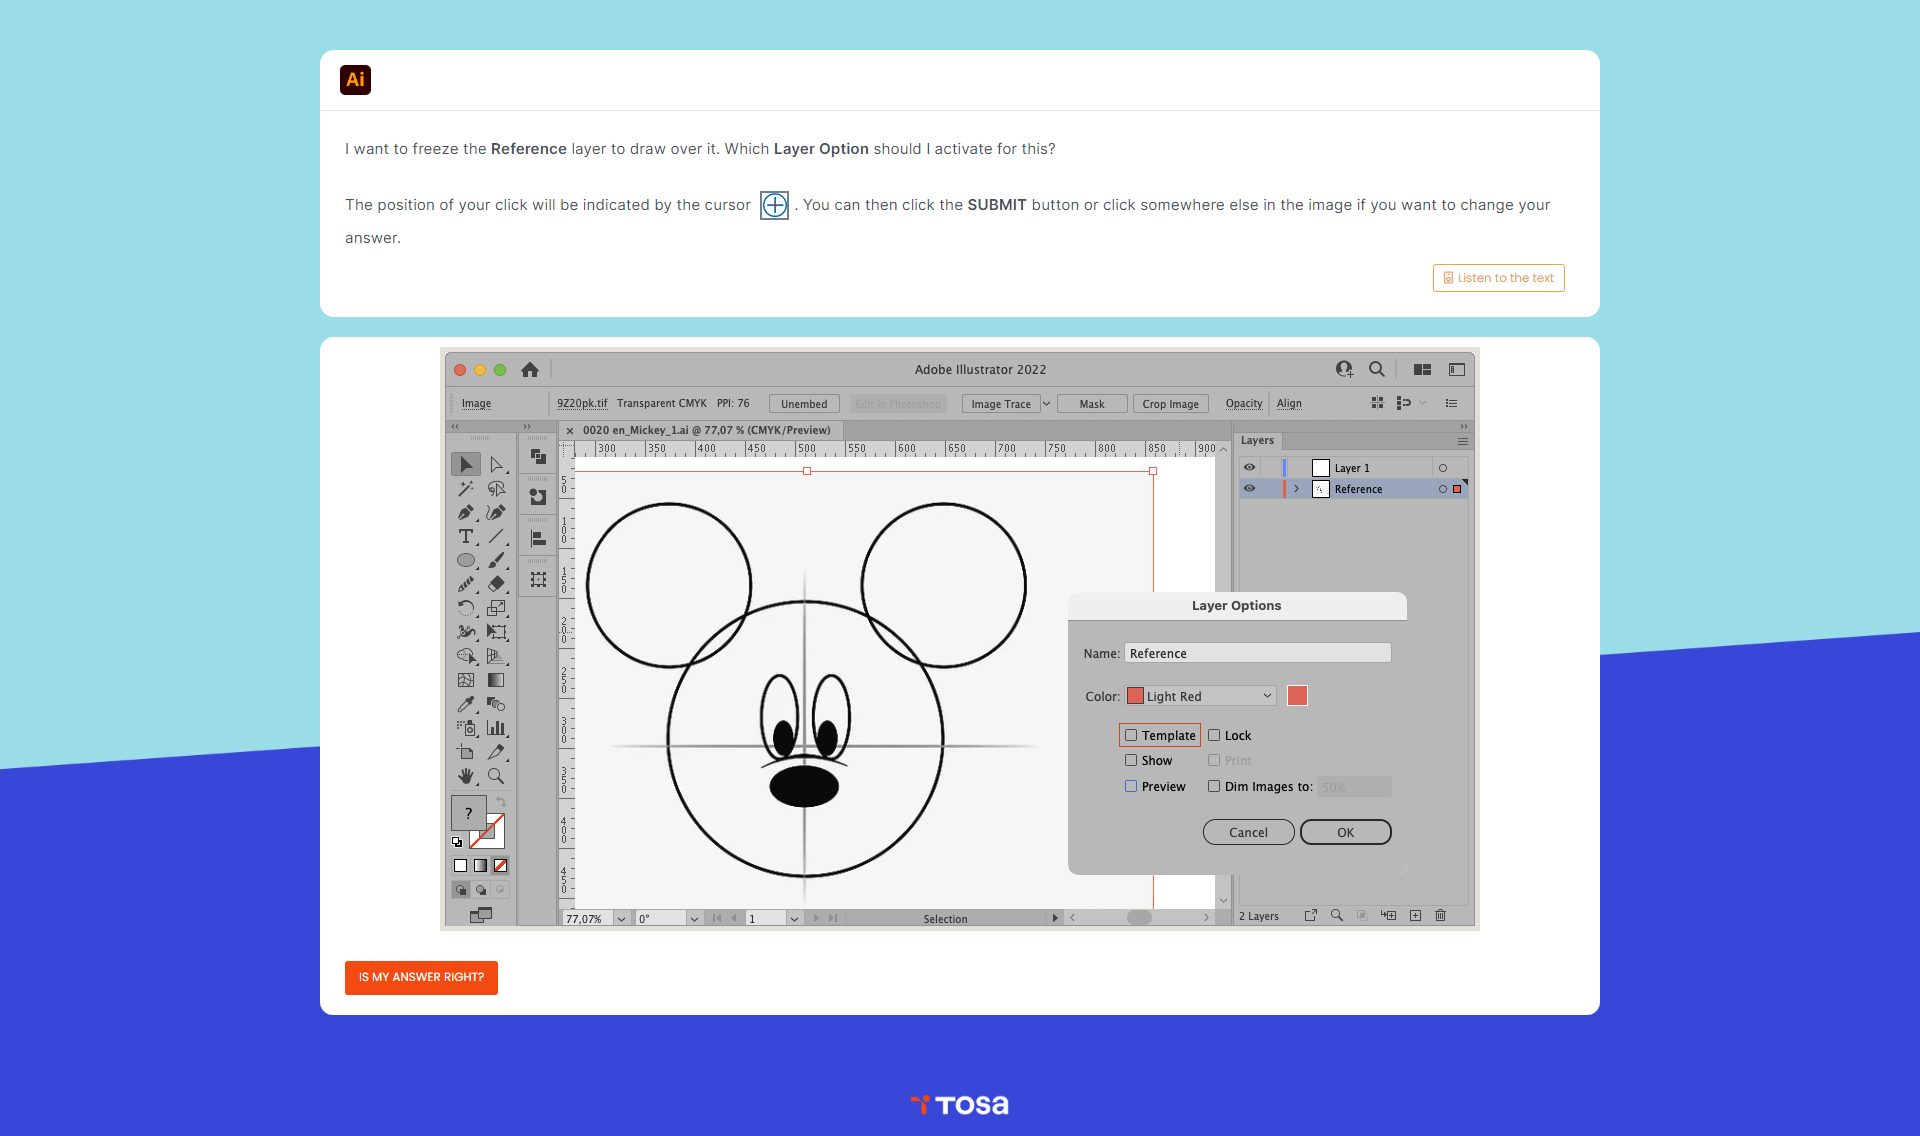This screenshot has width=1920, height=1136.
Task: Select the Eraser tool
Action: point(496,584)
